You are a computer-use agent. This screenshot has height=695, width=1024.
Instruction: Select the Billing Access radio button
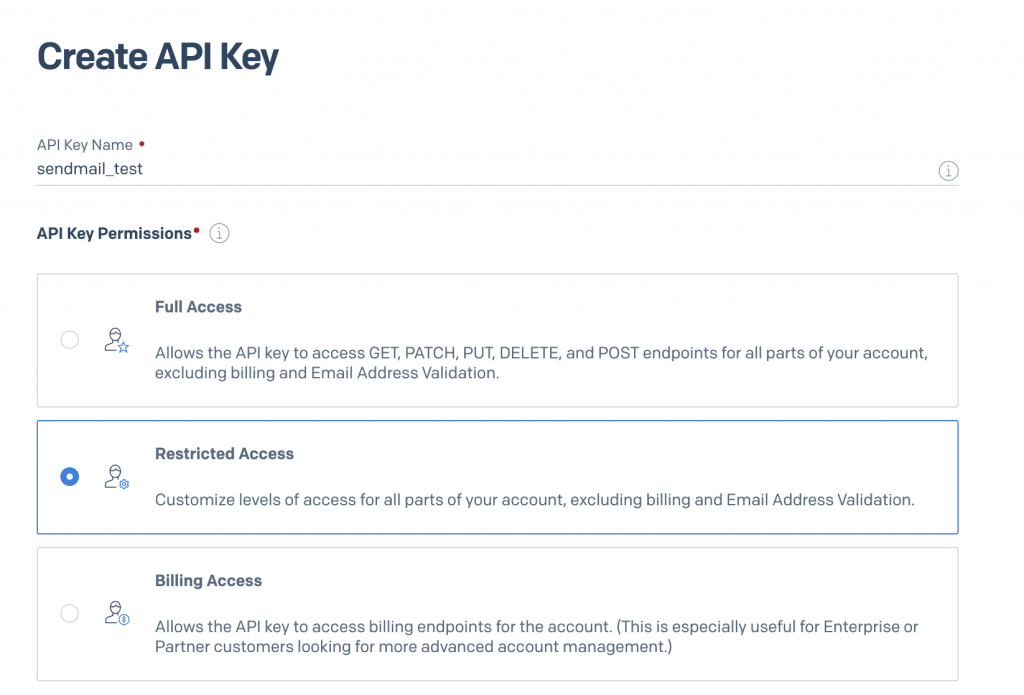pyautogui.click(x=69, y=613)
